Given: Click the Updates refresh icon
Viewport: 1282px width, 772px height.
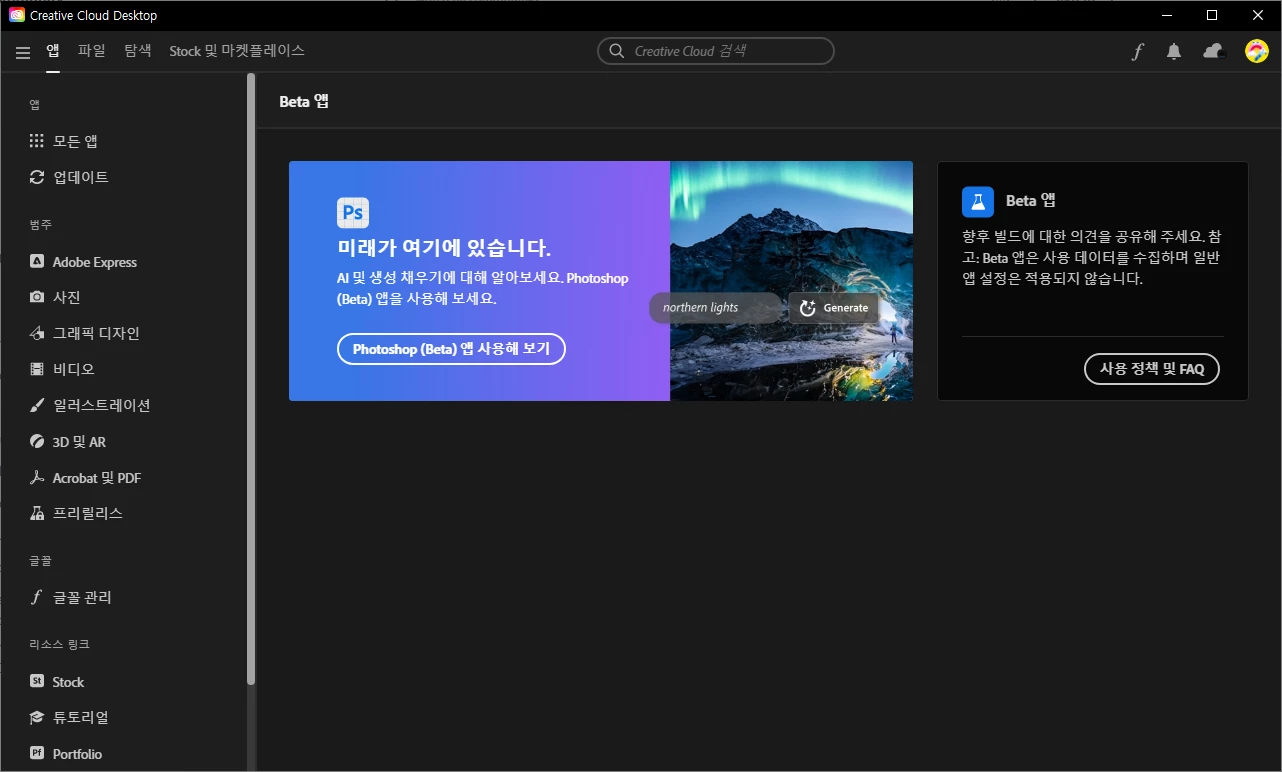Looking at the screenshot, I should tap(37, 177).
